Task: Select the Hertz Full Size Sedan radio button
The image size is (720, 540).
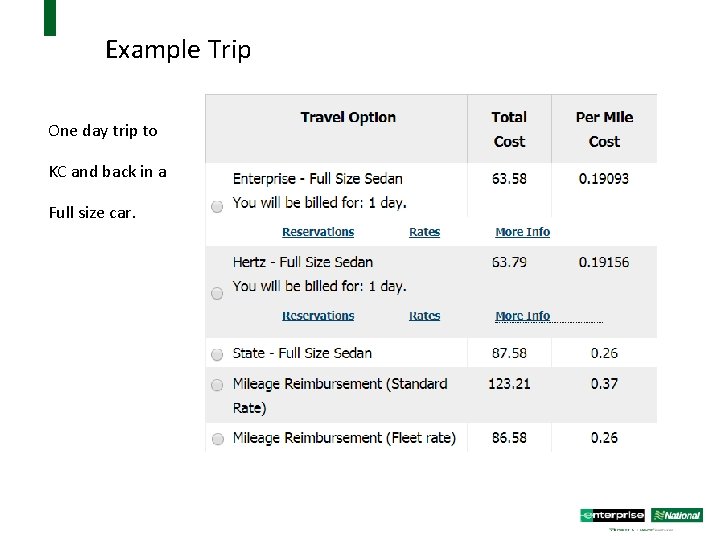Action: click(217, 293)
